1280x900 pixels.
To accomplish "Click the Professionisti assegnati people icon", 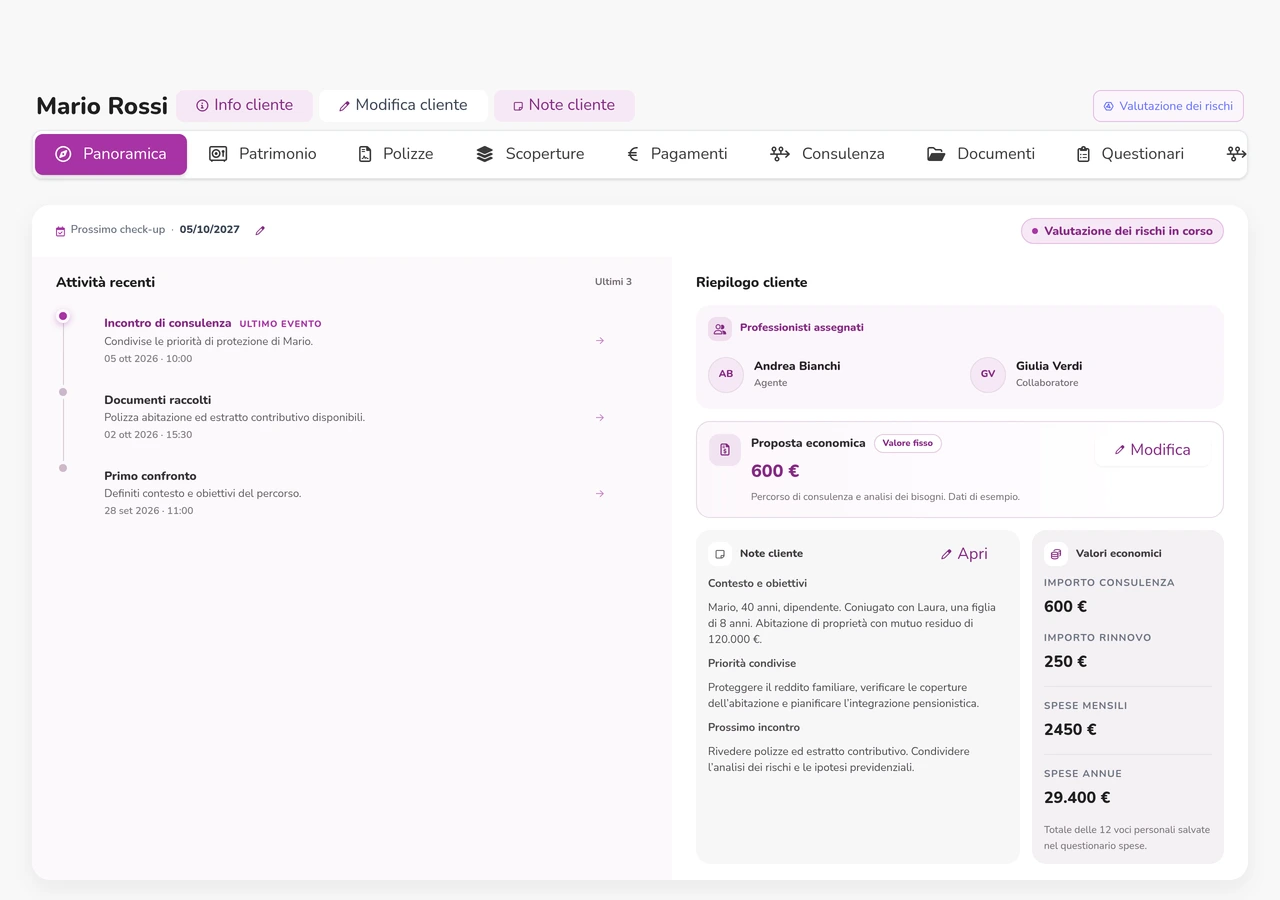I will pos(720,328).
